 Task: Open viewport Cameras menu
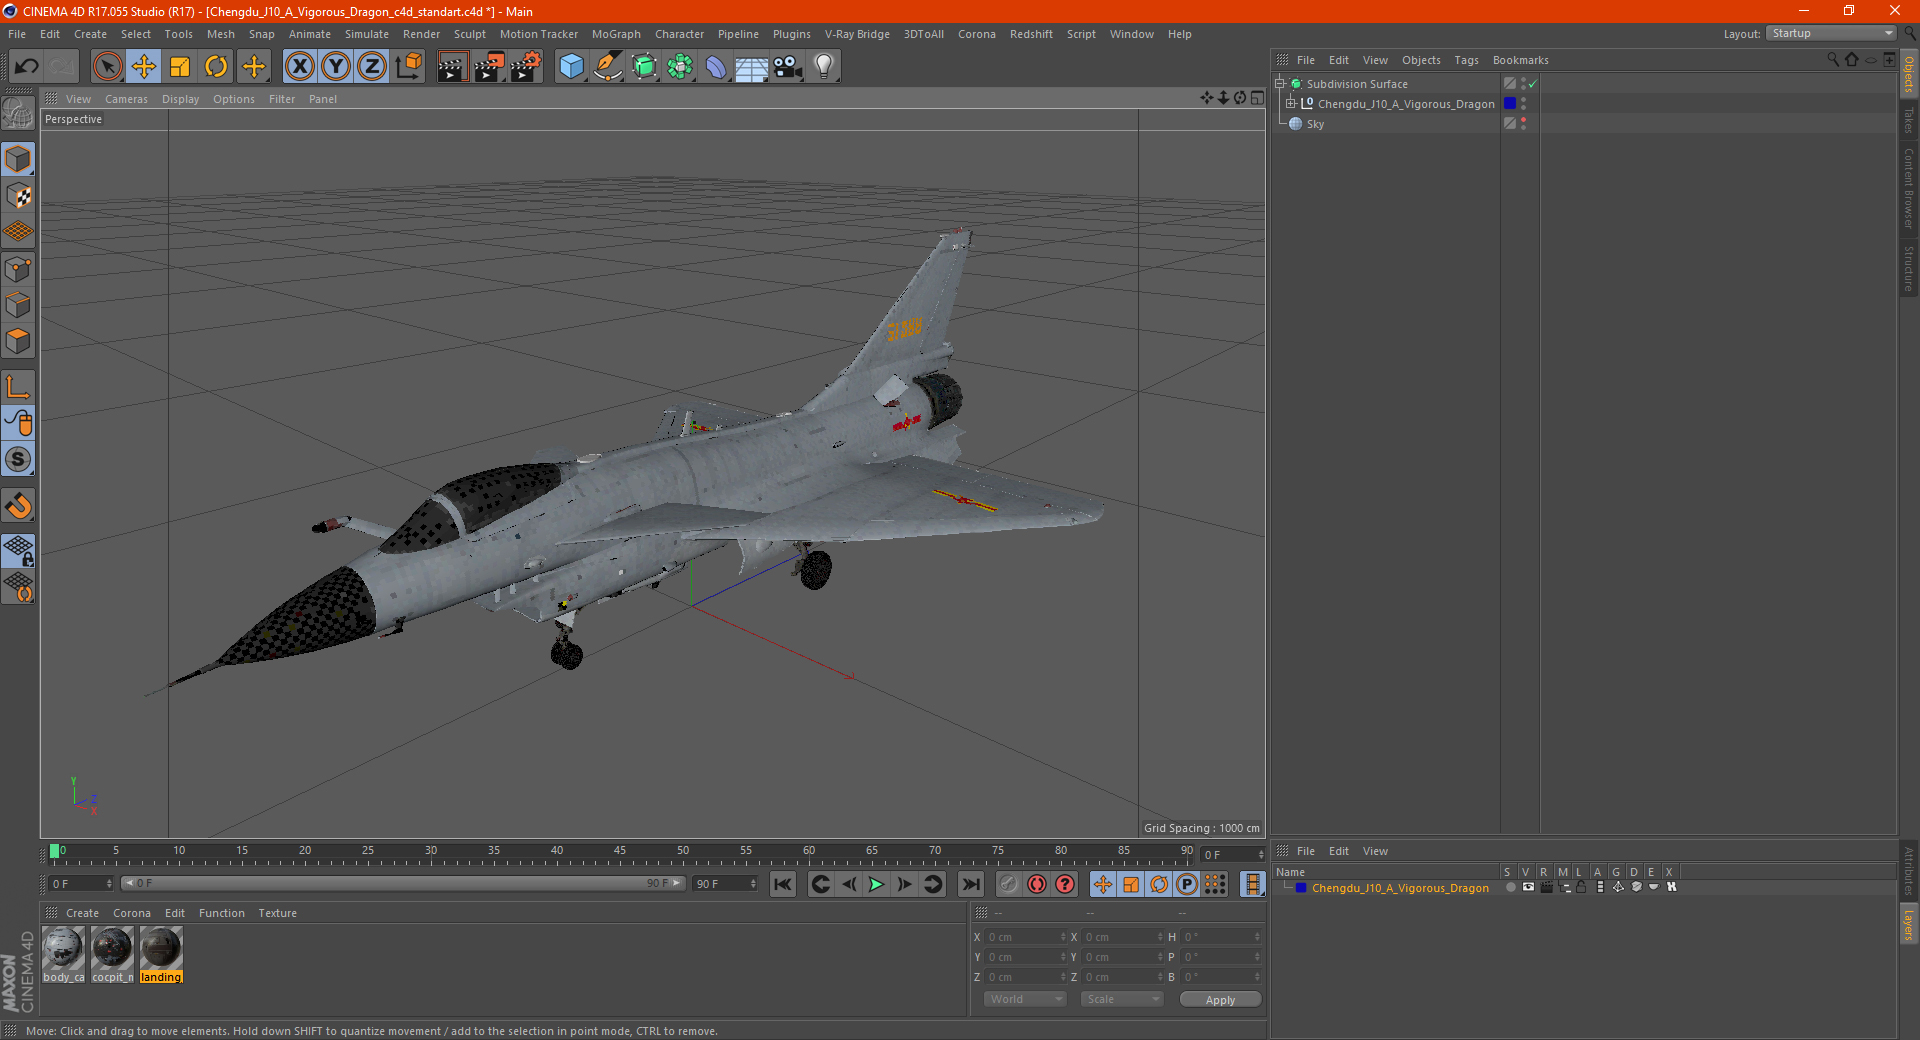[x=126, y=99]
